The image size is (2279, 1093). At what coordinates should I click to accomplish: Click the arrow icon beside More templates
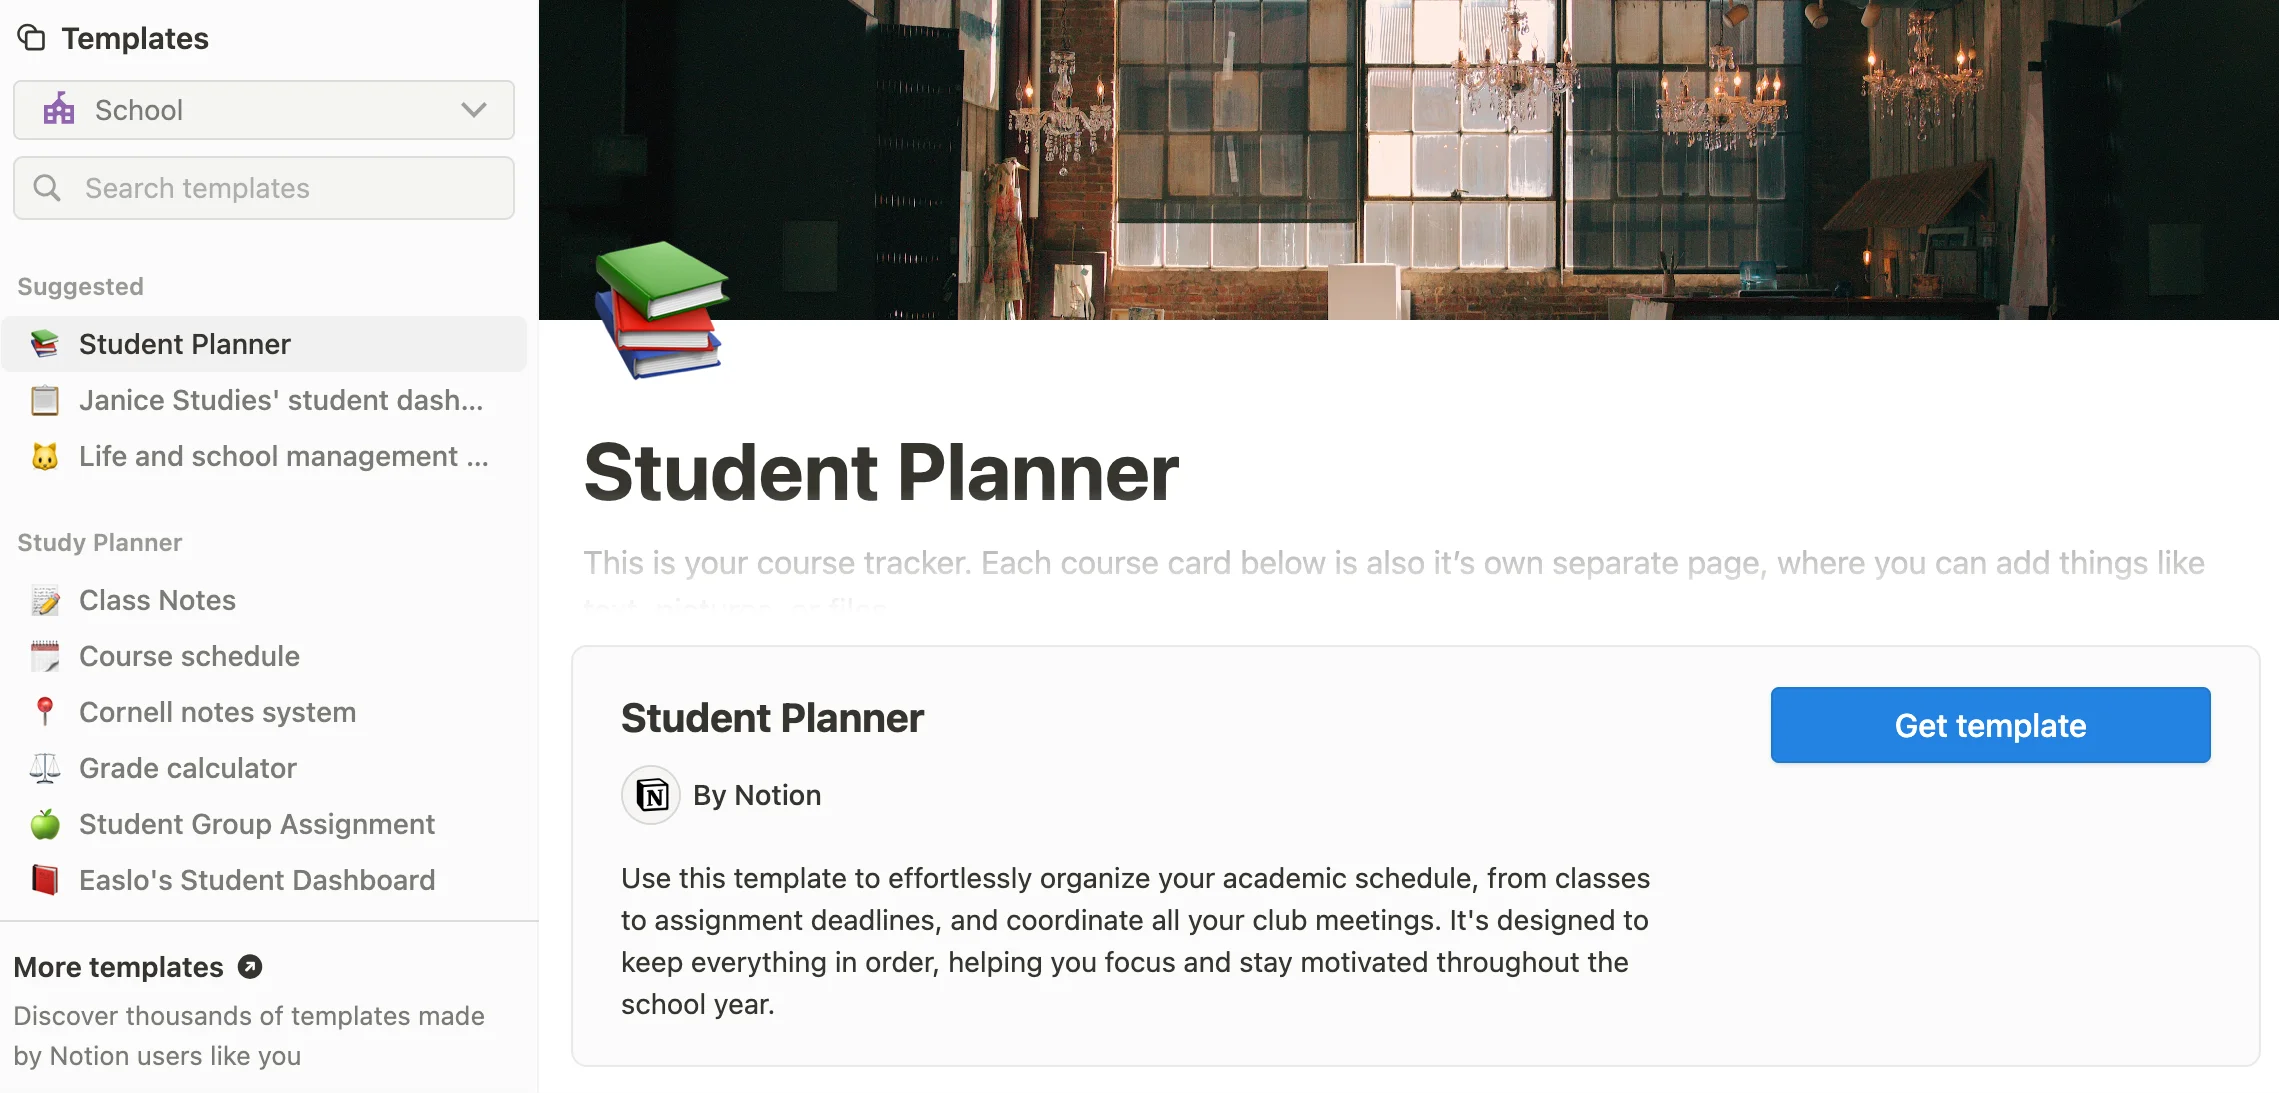tap(250, 967)
